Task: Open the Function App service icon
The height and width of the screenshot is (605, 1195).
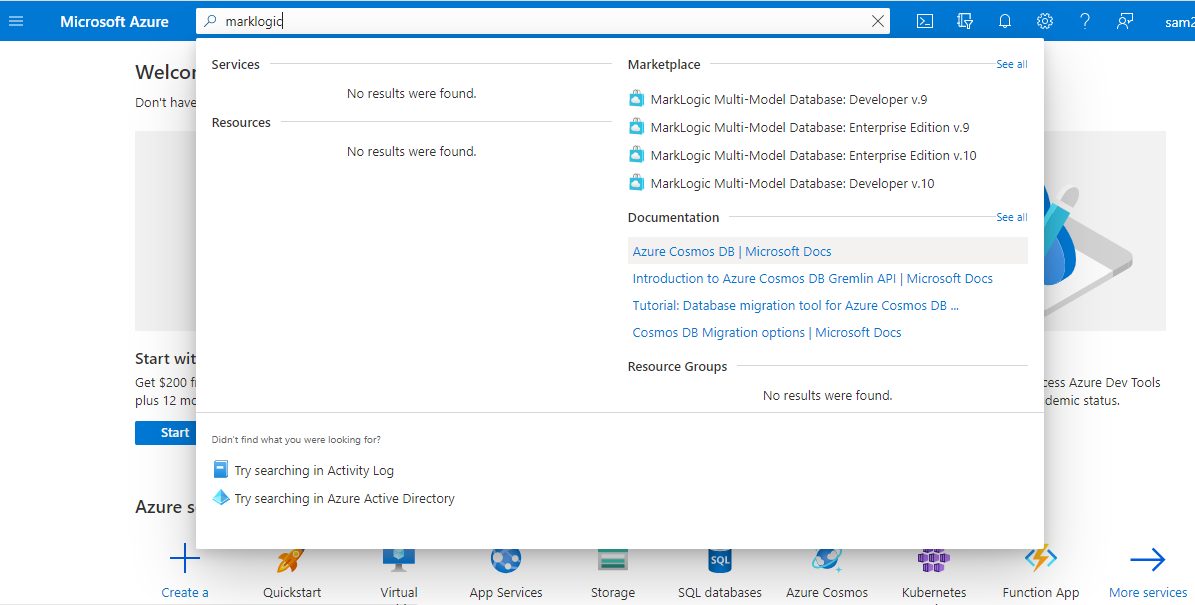Action: (x=1040, y=560)
